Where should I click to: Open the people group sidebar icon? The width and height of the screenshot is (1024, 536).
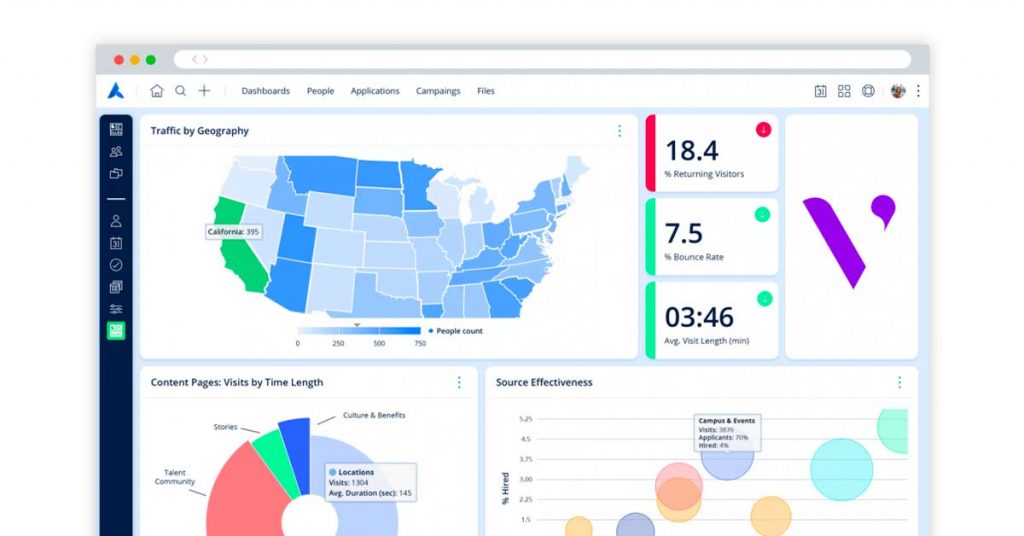coord(116,151)
